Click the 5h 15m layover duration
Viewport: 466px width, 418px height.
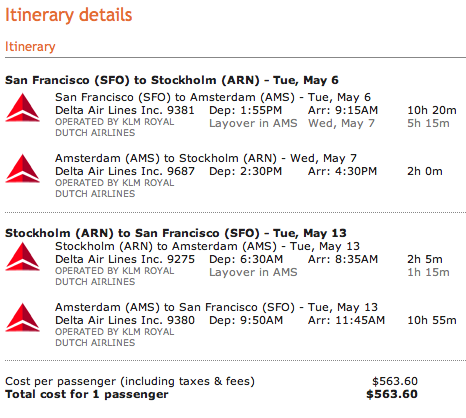click(x=428, y=123)
